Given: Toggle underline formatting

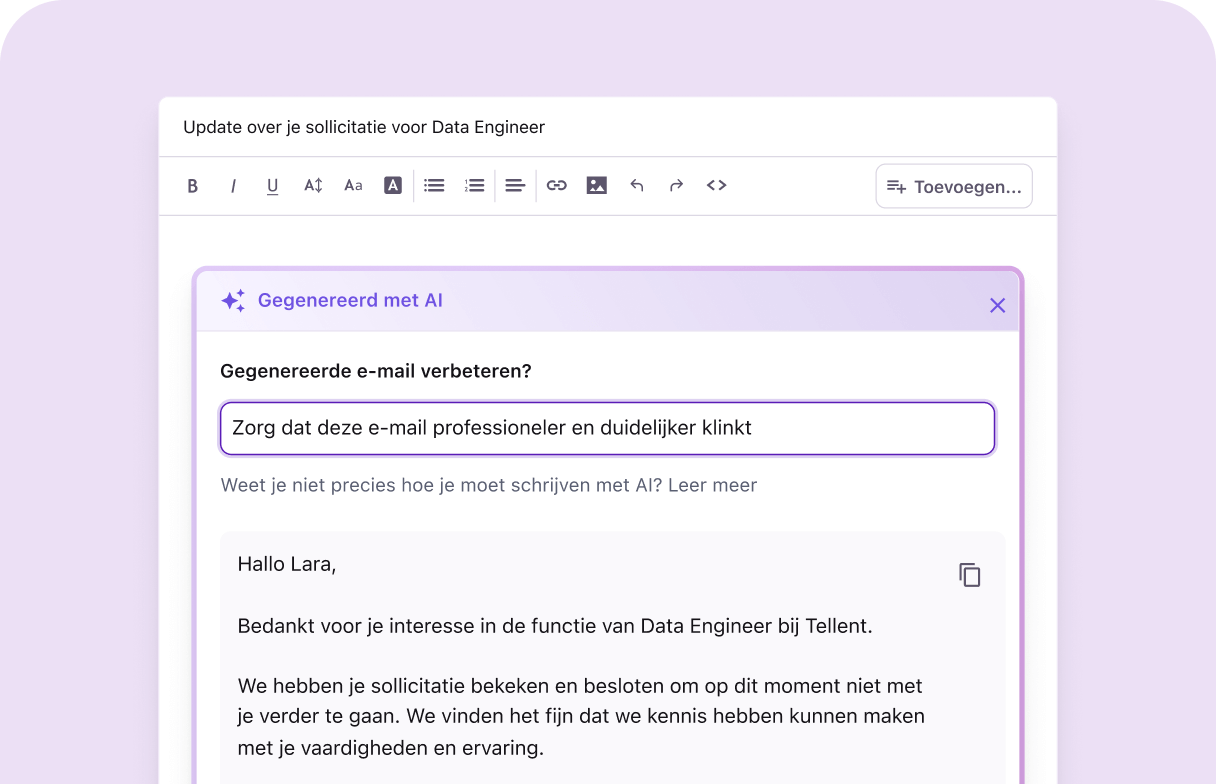Looking at the screenshot, I should (272, 185).
